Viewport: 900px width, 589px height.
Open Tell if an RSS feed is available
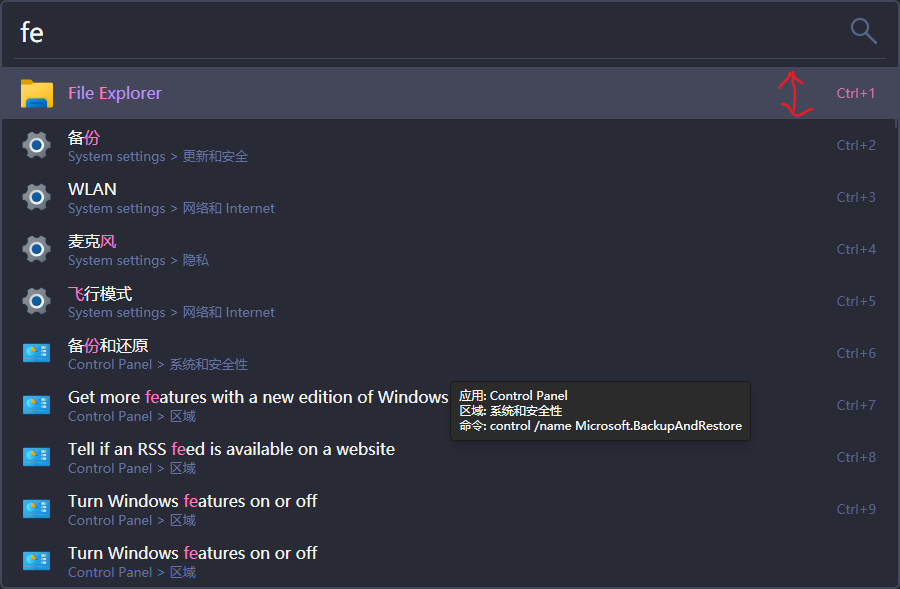coord(448,457)
